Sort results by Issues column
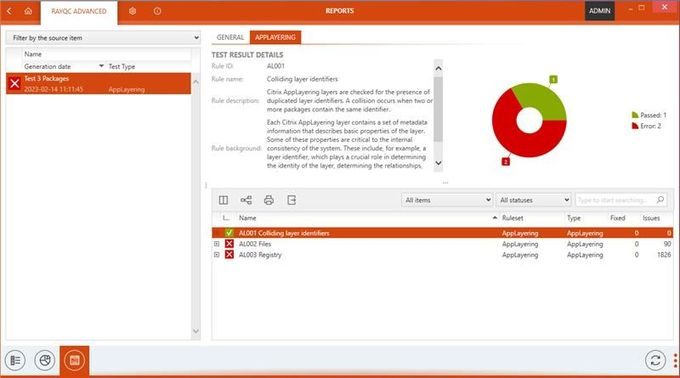680x378 pixels. (x=651, y=218)
